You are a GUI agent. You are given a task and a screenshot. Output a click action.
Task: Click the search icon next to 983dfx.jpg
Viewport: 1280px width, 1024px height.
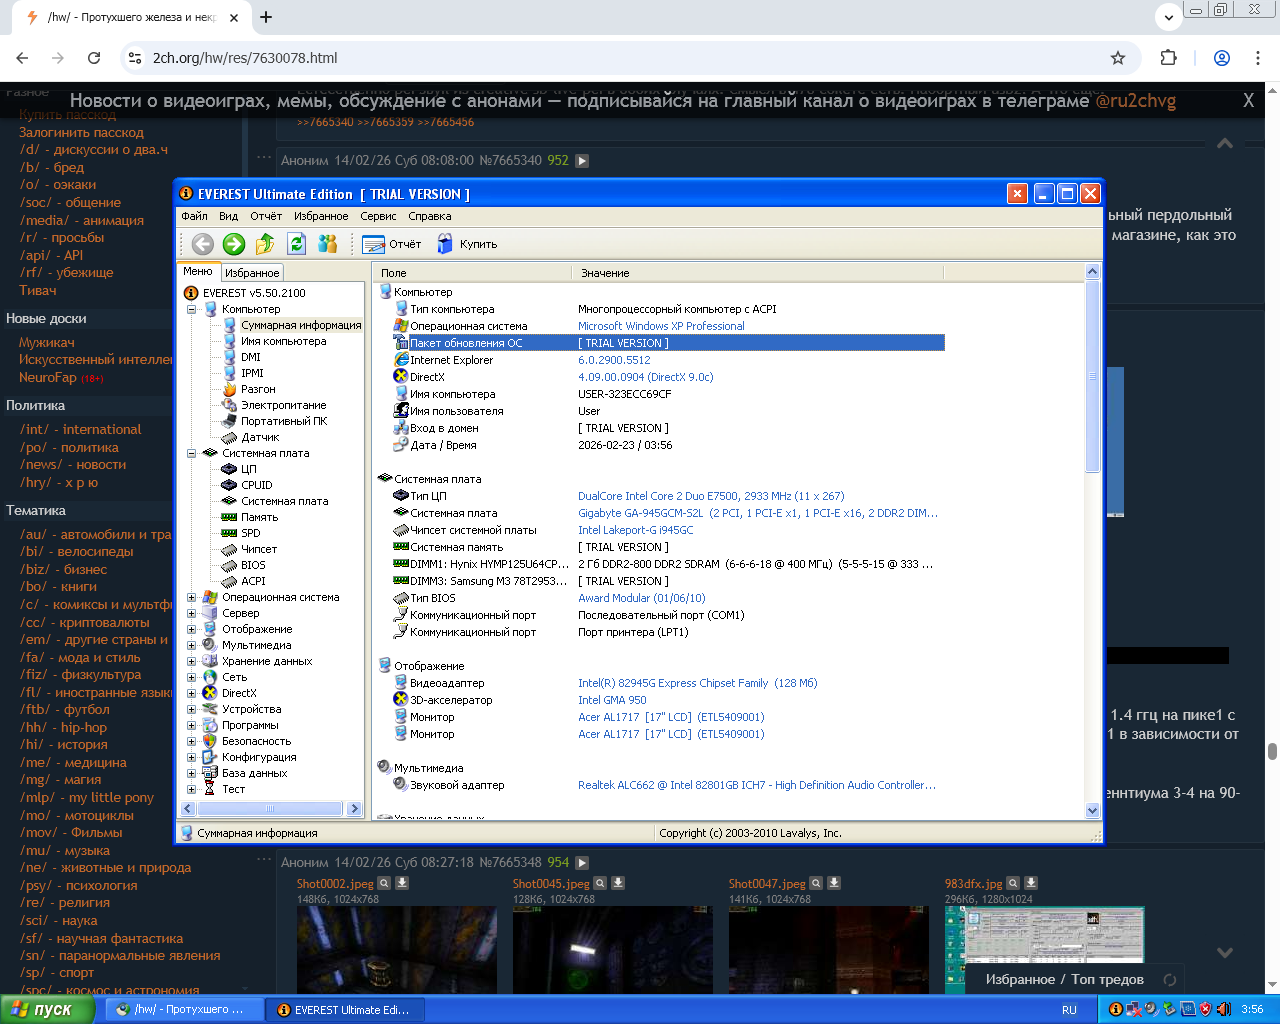(1013, 883)
